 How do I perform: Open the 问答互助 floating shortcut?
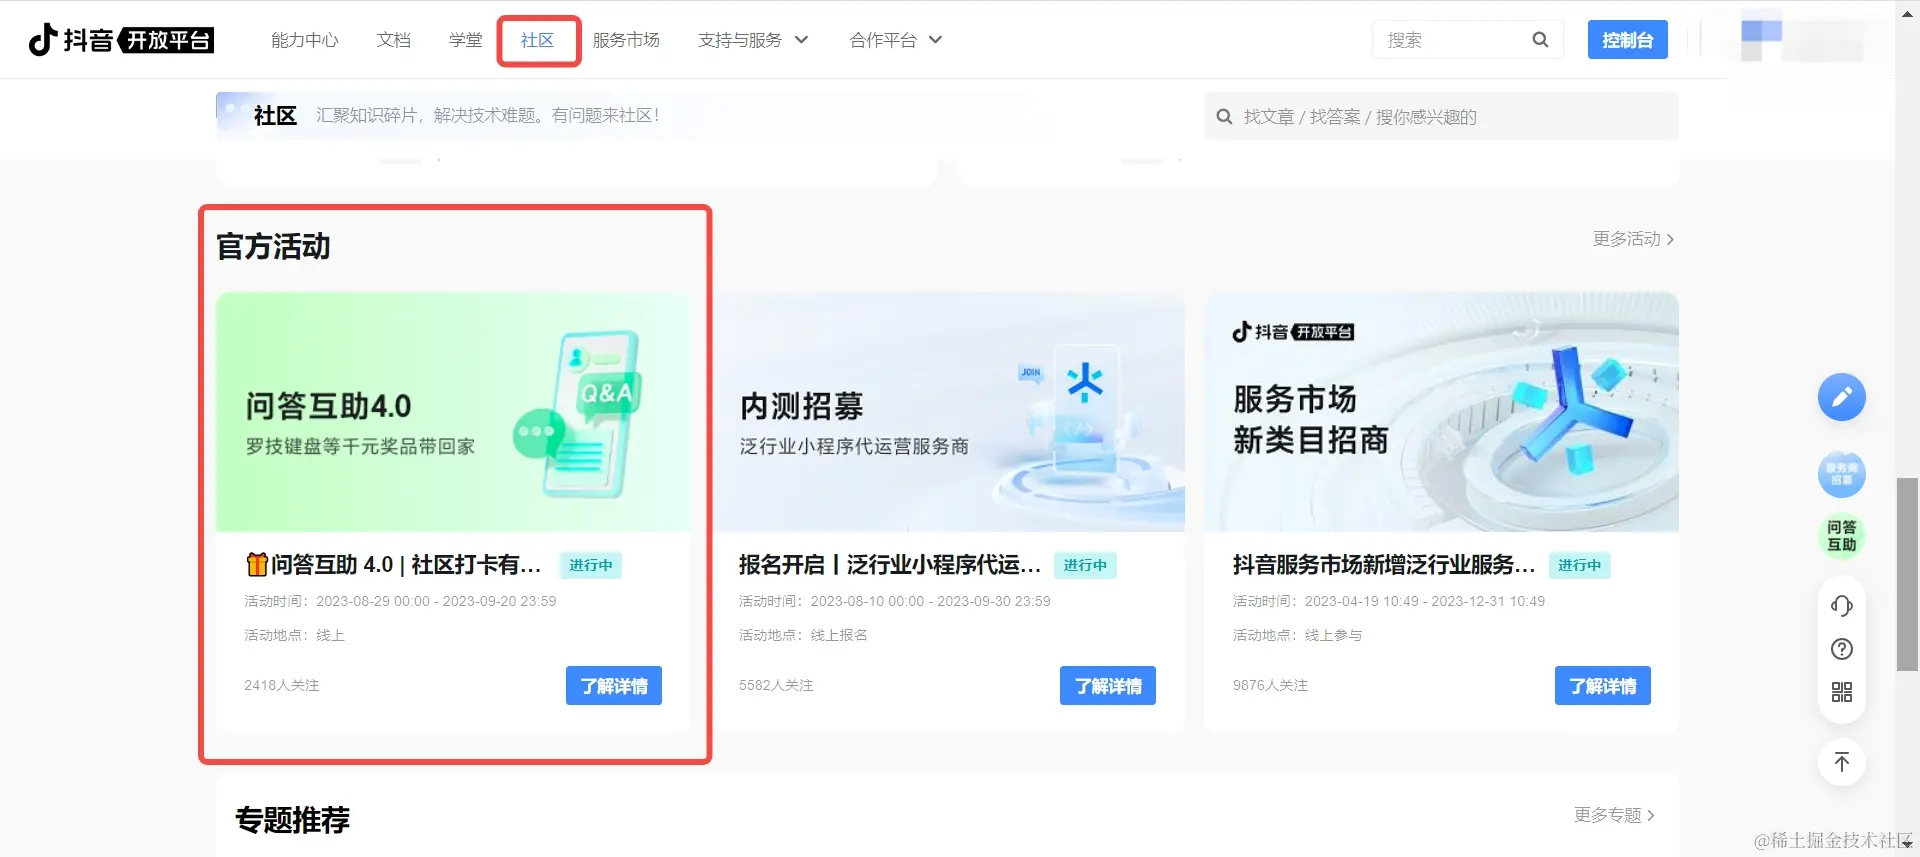[x=1841, y=536]
